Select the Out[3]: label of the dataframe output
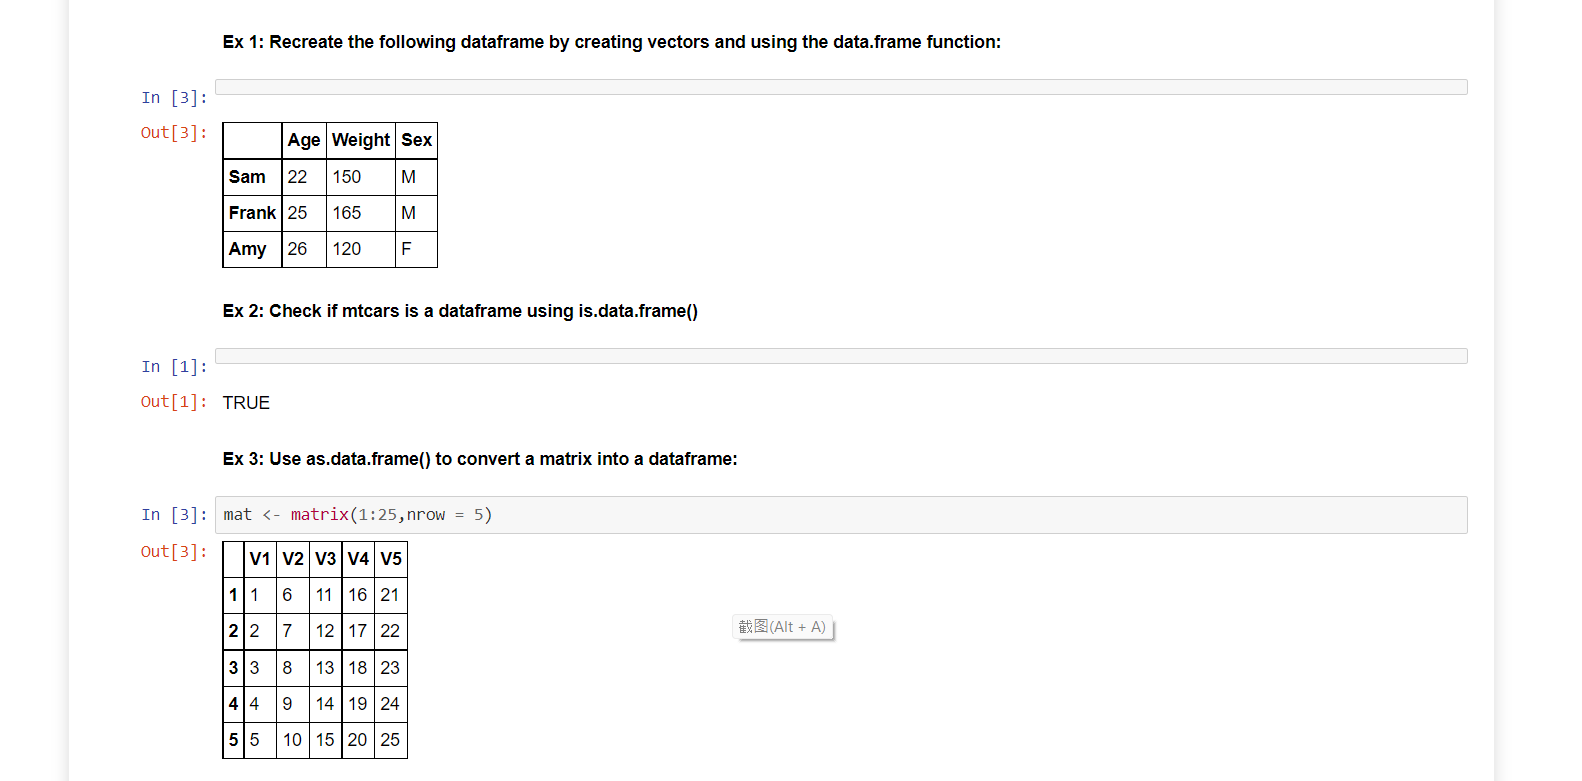The height and width of the screenshot is (781, 1582). point(174,132)
